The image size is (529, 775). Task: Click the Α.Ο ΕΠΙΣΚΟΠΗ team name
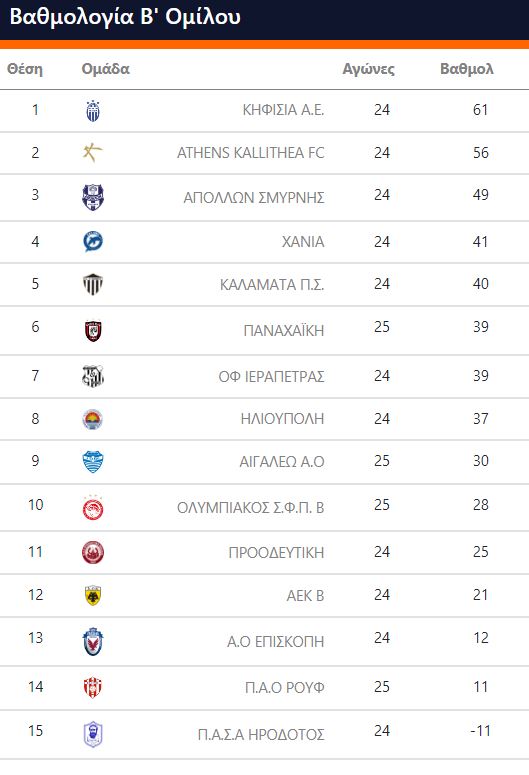click(276, 642)
